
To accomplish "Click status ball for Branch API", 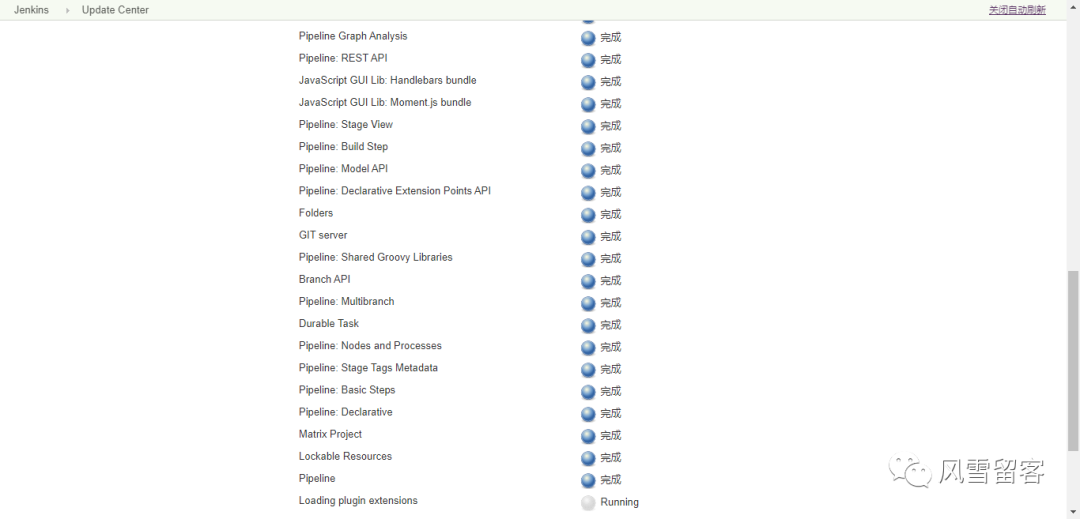I will (588, 281).
